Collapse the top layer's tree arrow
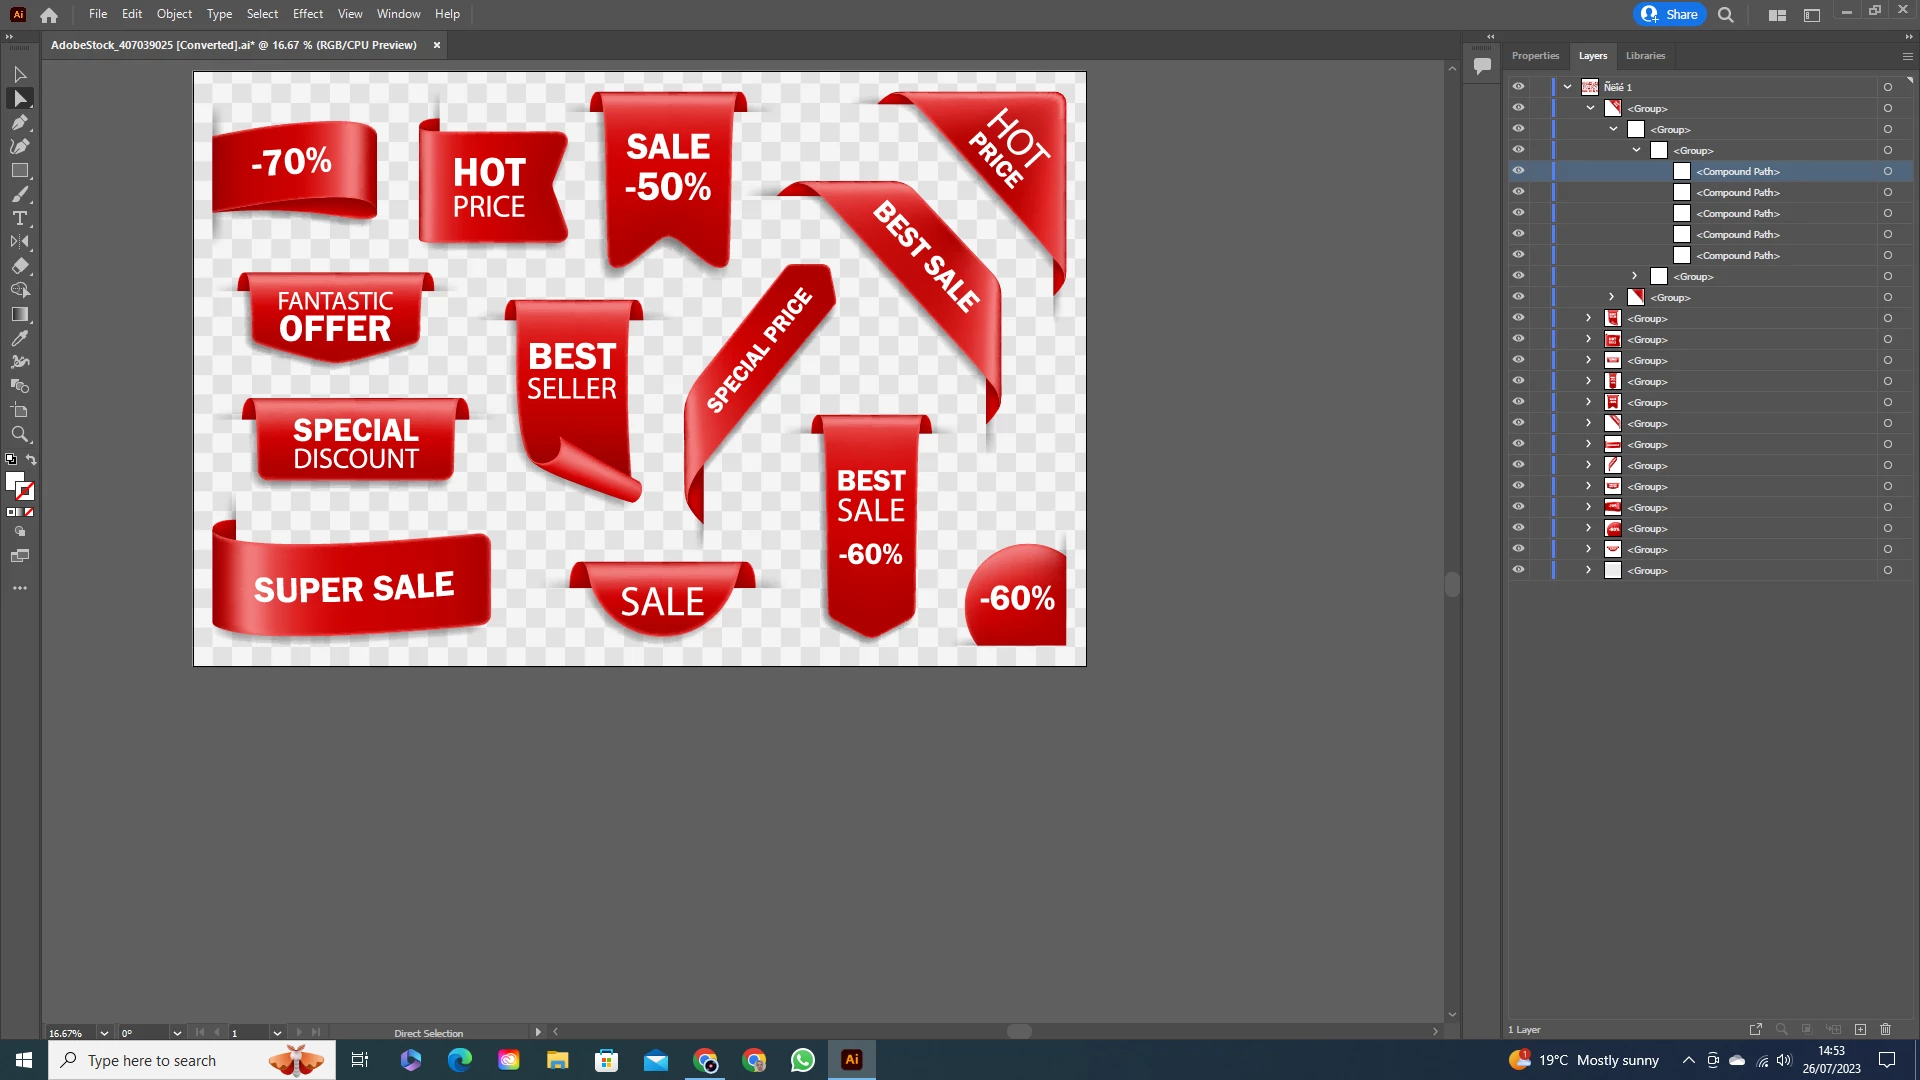This screenshot has height=1080, width=1920. click(x=1567, y=87)
